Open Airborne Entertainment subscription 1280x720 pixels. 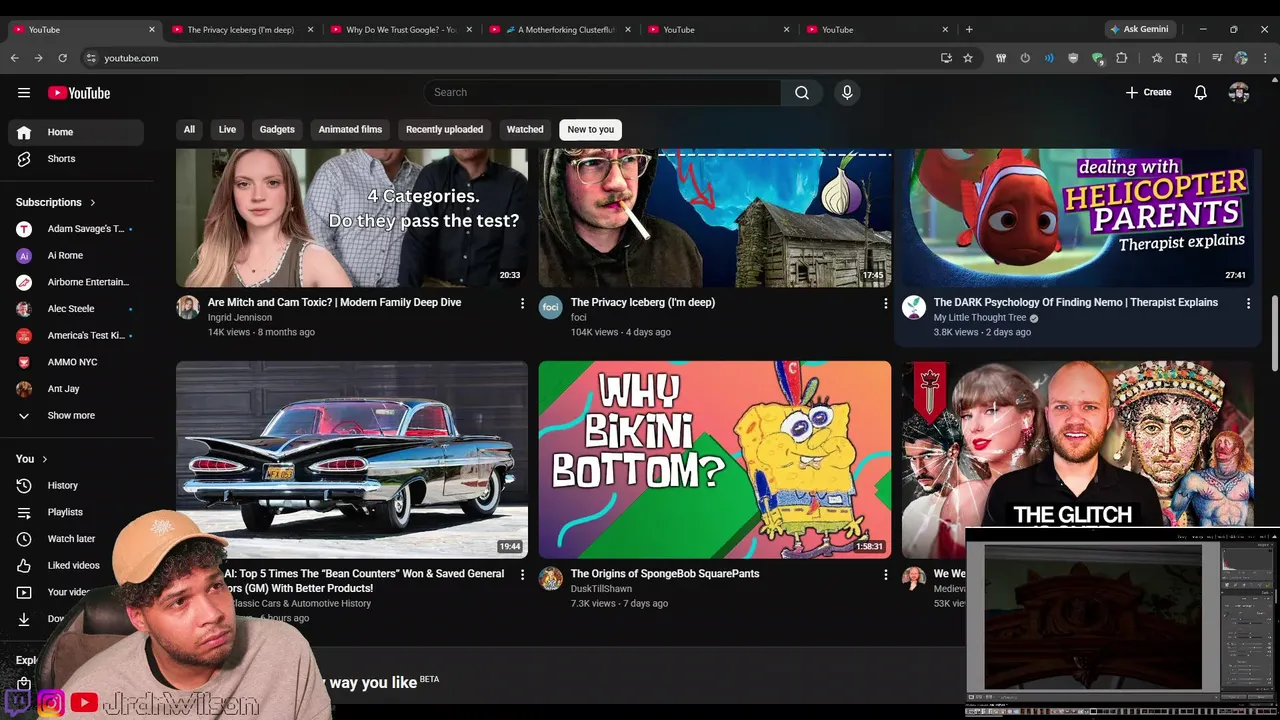coord(76,282)
